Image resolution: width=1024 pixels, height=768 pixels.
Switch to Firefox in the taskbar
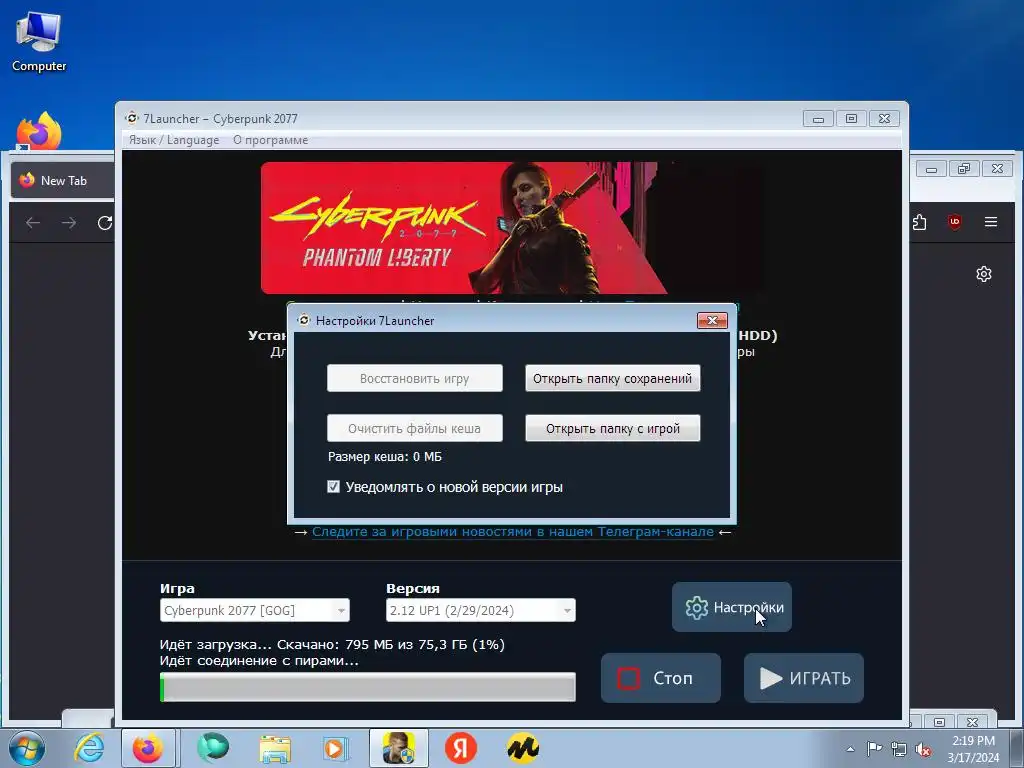click(148, 748)
